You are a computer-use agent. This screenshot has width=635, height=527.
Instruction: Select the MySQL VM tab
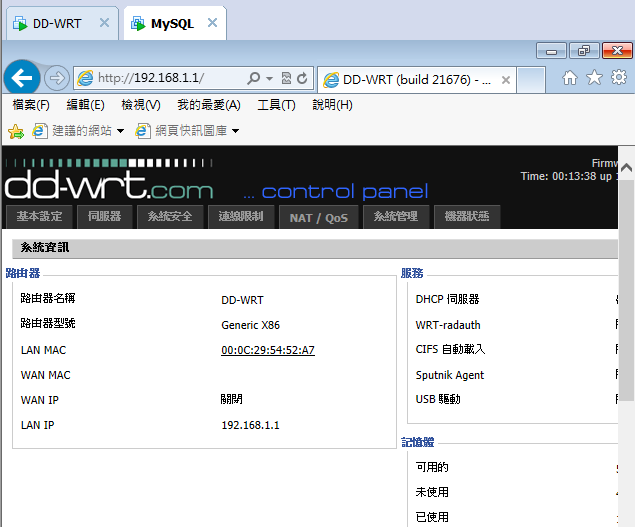[x=172, y=23]
